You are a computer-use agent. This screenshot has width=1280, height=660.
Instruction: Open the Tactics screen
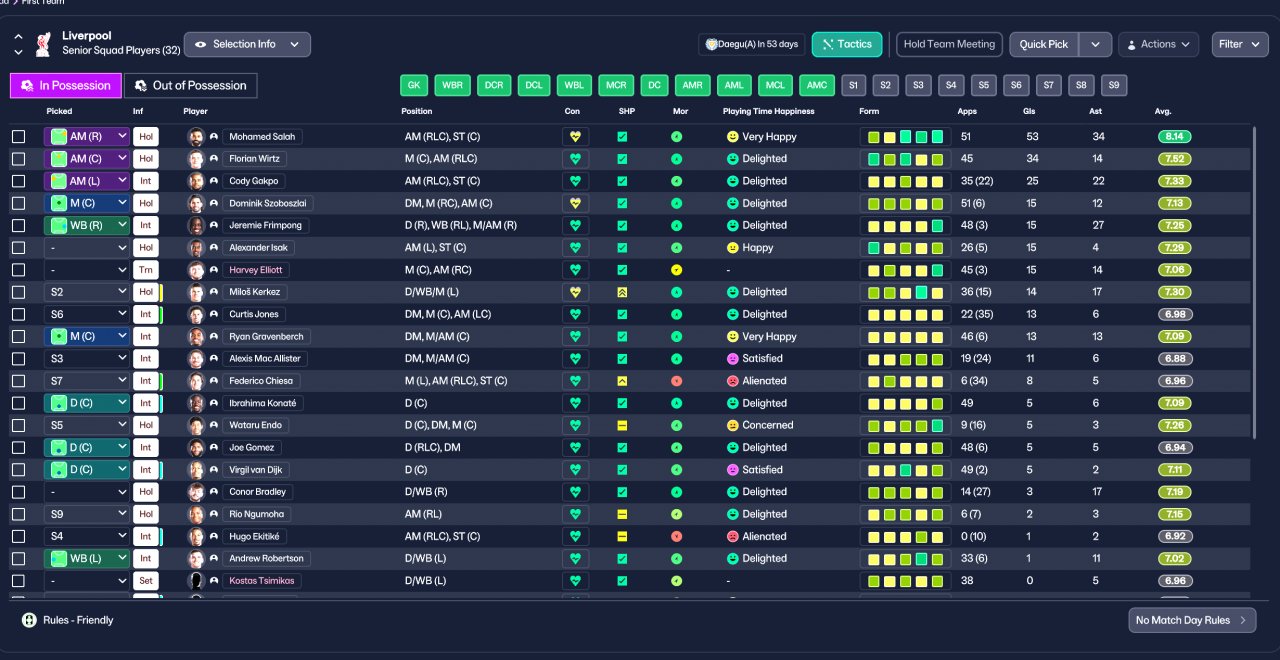(x=847, y=44)
